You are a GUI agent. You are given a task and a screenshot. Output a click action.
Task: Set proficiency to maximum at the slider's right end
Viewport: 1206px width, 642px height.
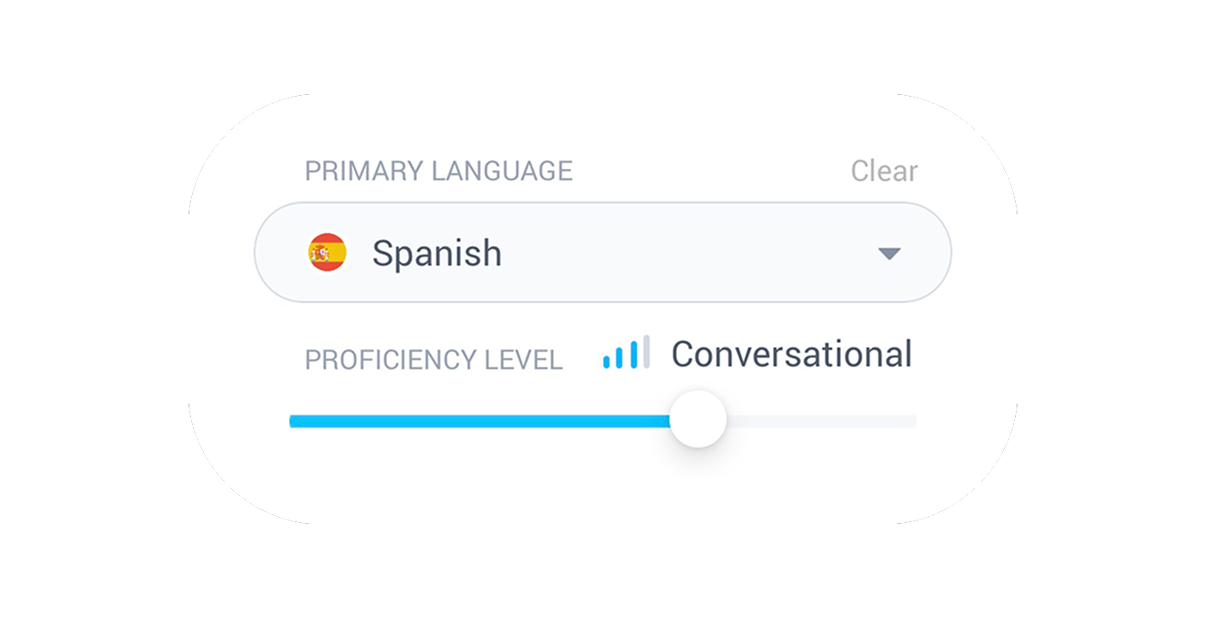912,421
